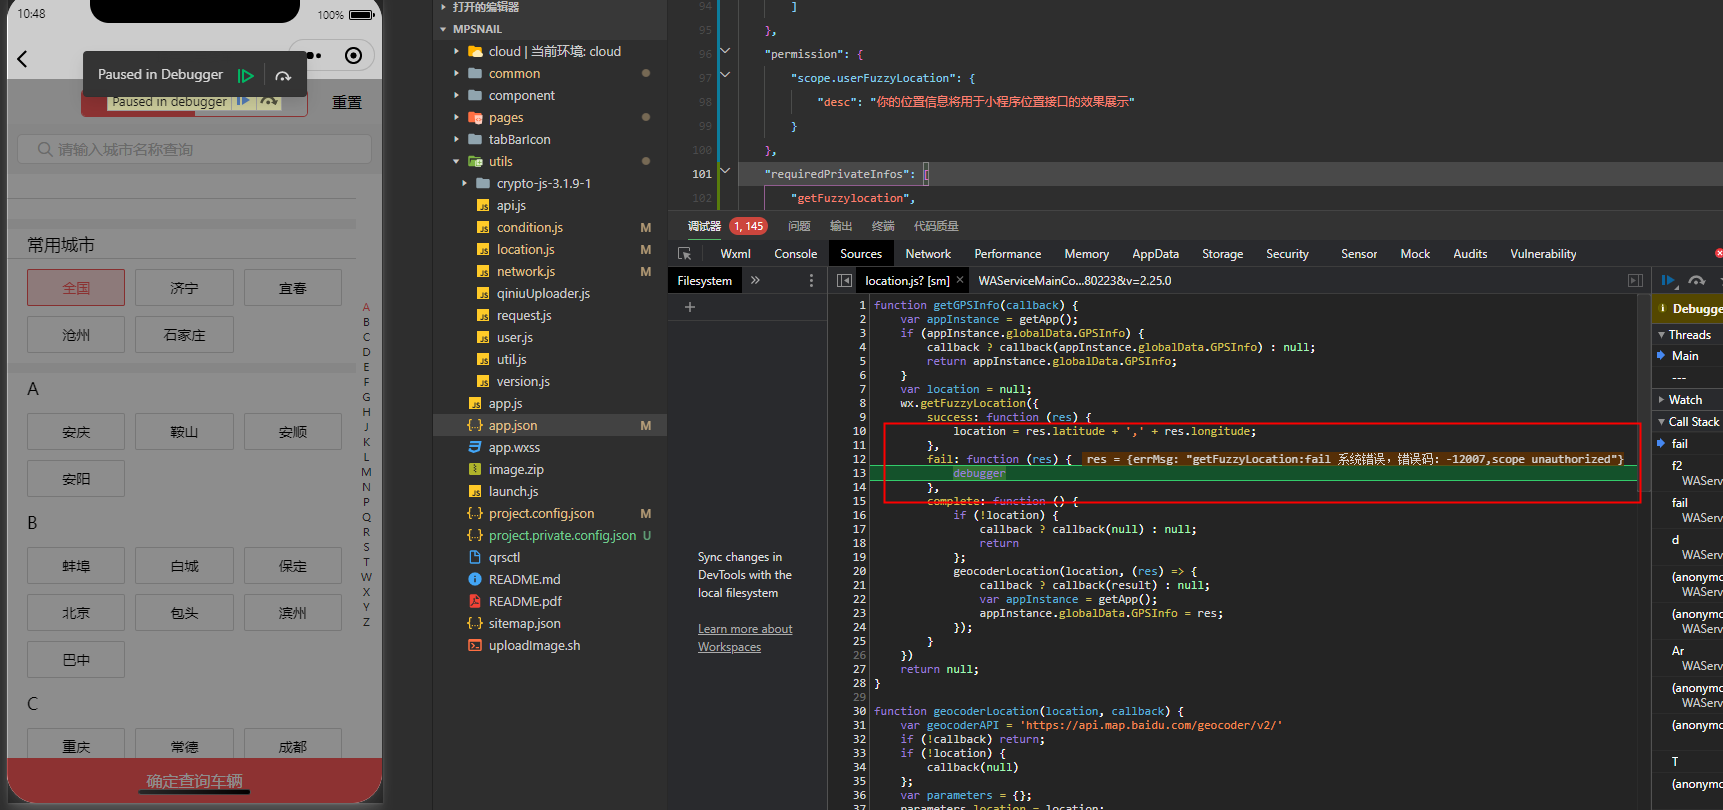This screenshot has width=1723, height=810.
Task: Click the inspect element picker icon
Action: [685, 254]
